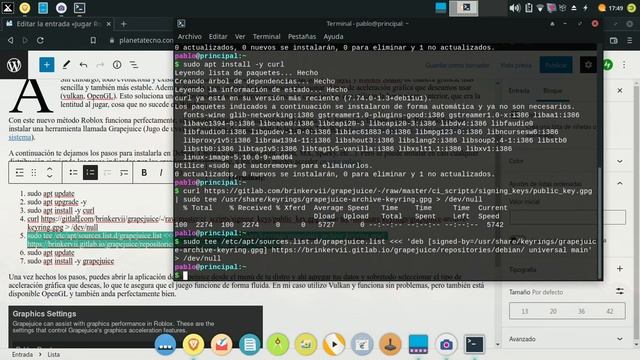The image size is (640, 360).
Task: Open terminal Editar menu
Action: click(x=218, y=36)
